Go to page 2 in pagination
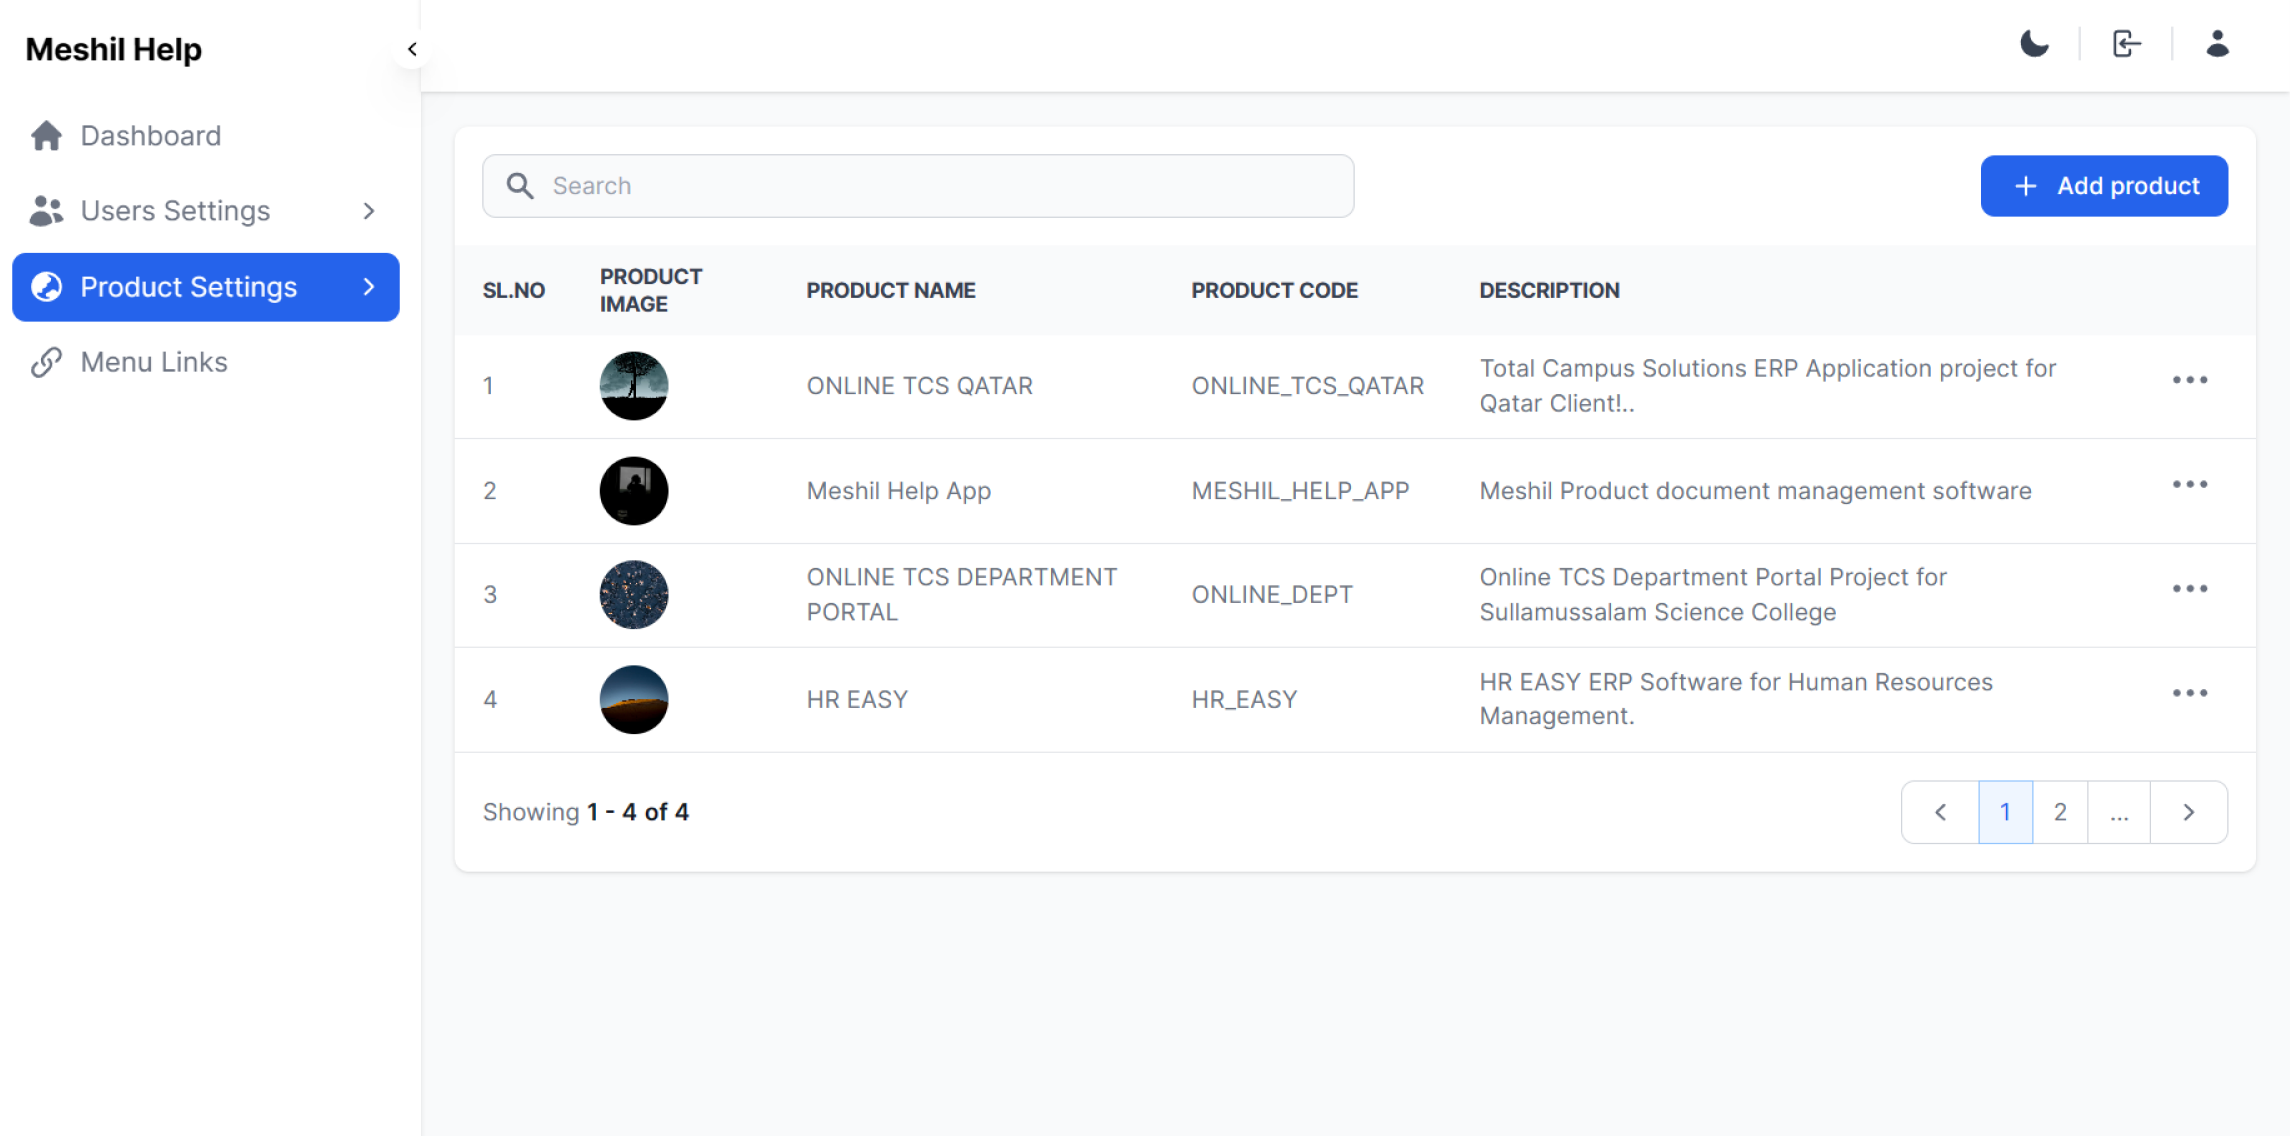The width and height of the screenshot is (2290, 1136). pyautogui.click(x=2059, y=812)
